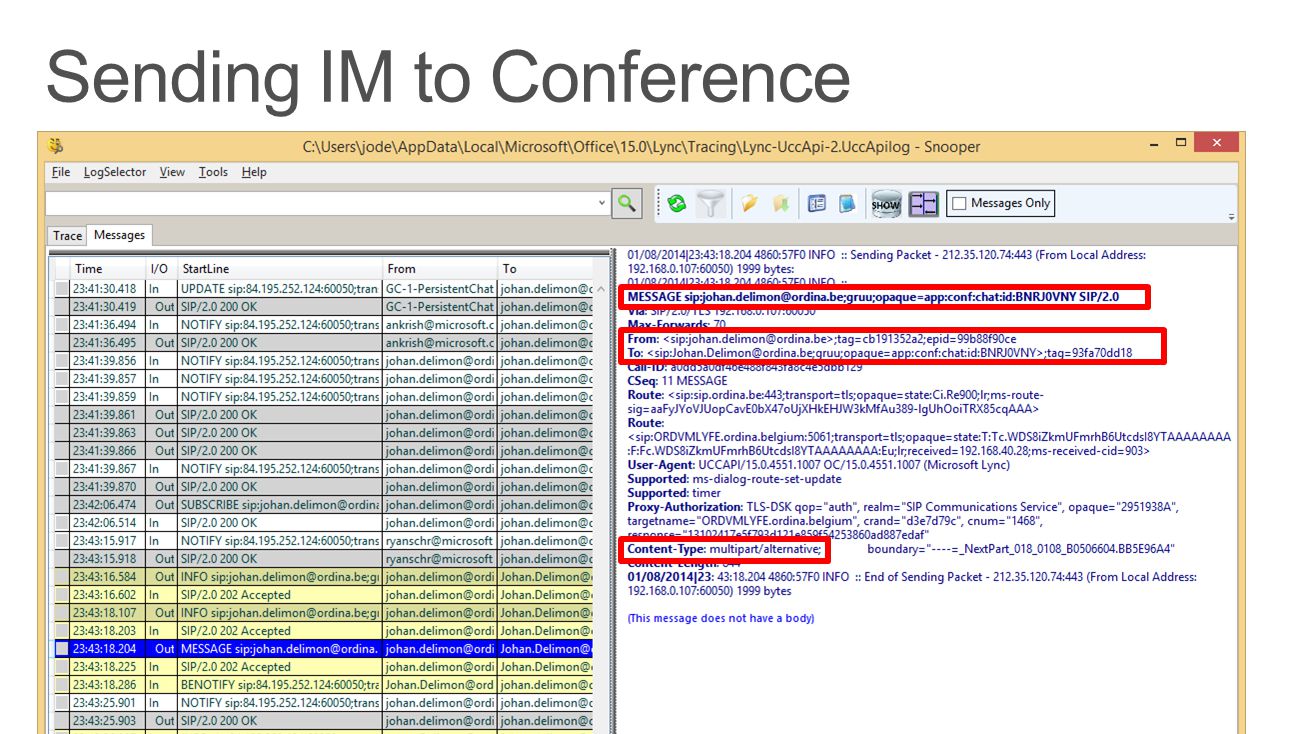The image size is (1305, 734).
Task: Open the File menu
Action: 61,172
